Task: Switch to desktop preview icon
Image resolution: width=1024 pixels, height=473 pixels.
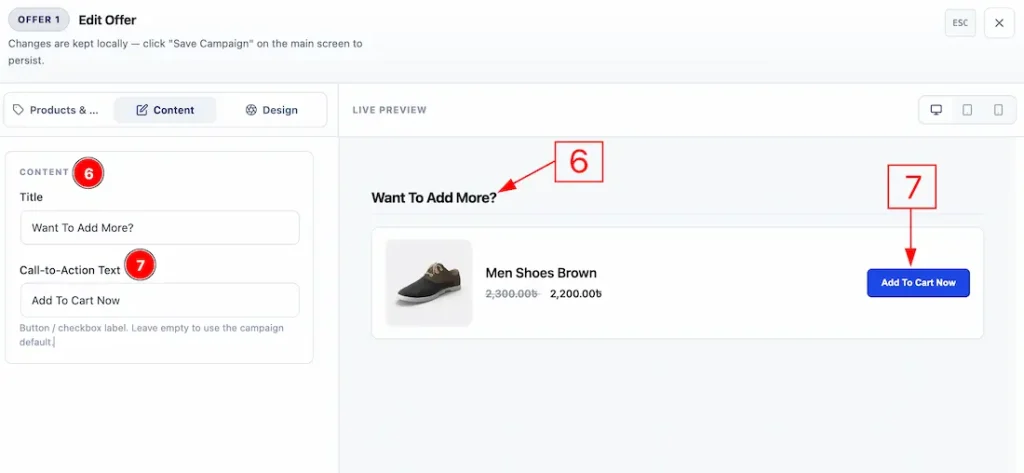Action: click(x=936, y=110)
